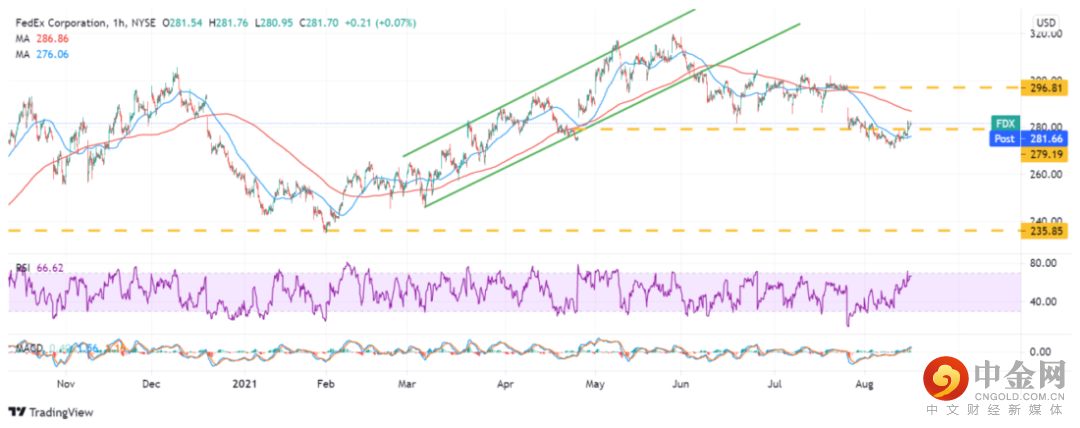Click the green FDX symbol tag
This screenshot has height=428, width=1080.
click(x=1004, y=123)
